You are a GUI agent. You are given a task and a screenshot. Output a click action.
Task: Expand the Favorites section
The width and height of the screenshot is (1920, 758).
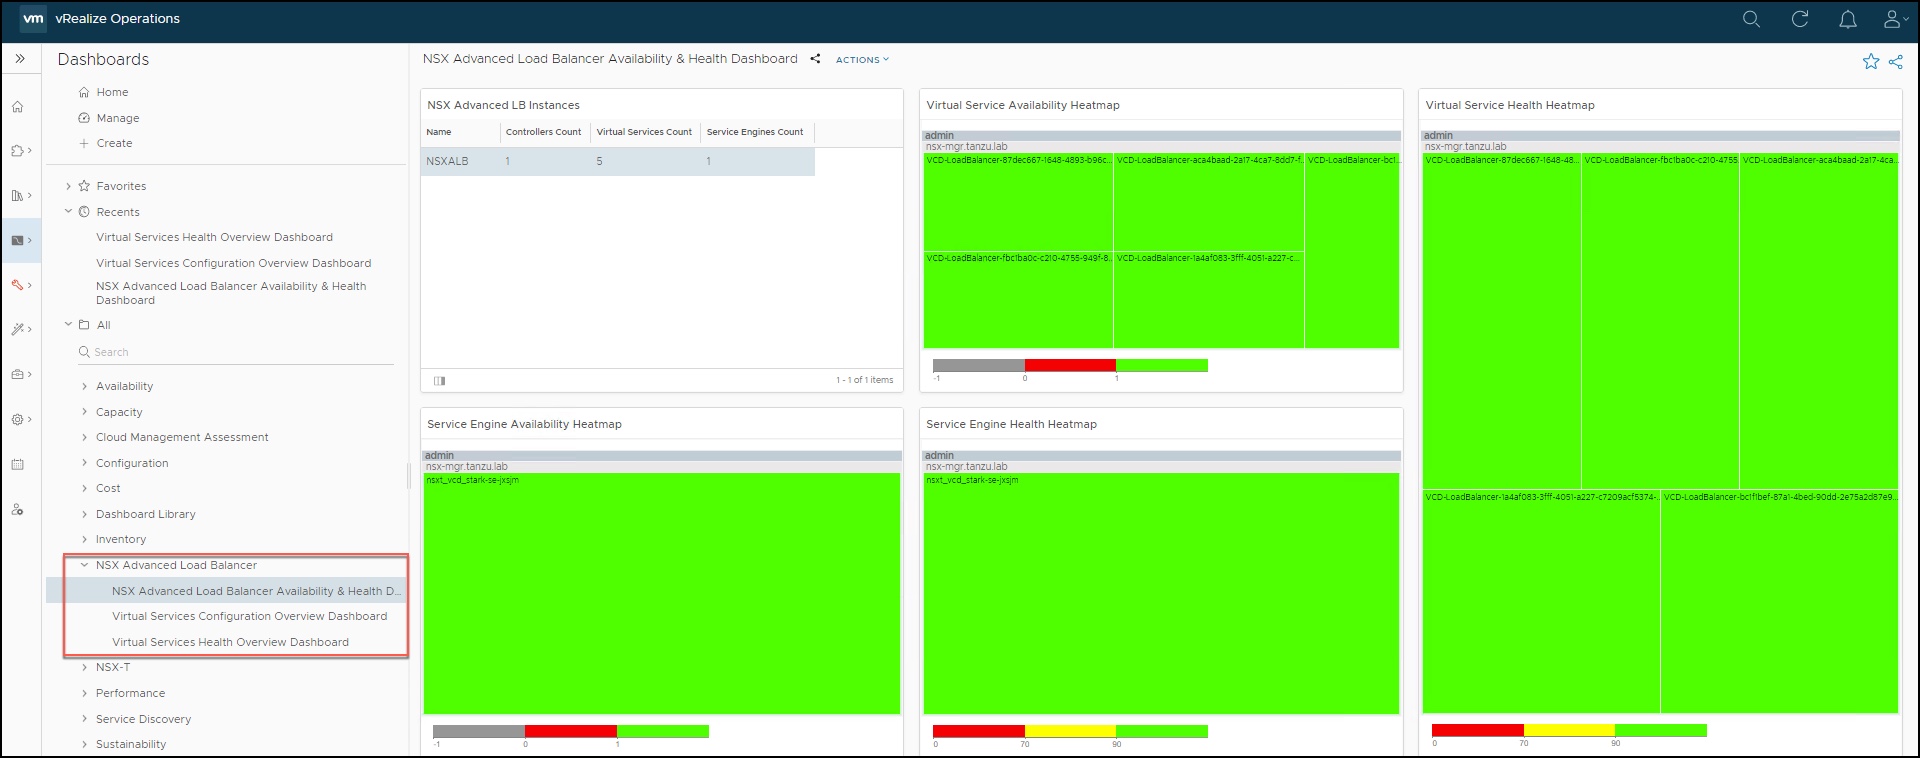point(68,186)
